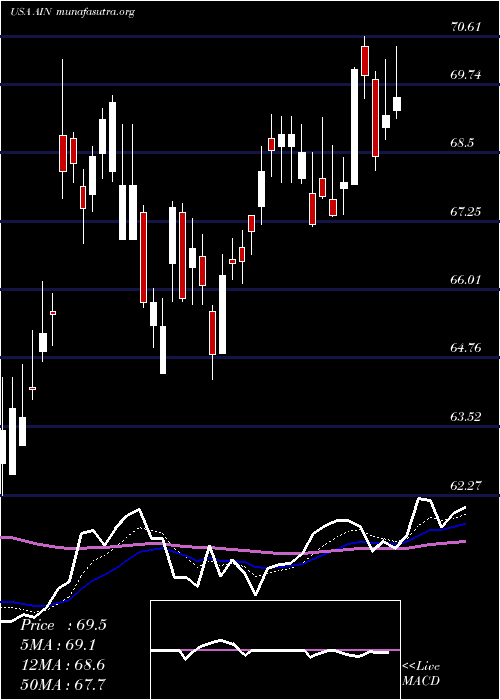Click the 69.74 price axis label
500x700 pixels.
[x=466, y=75]
